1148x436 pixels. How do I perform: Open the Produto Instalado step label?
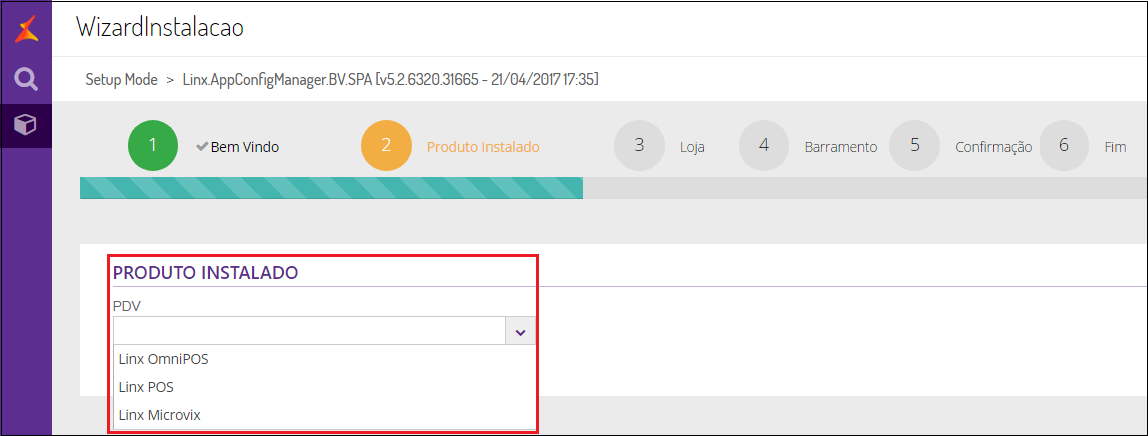point(483,147)
